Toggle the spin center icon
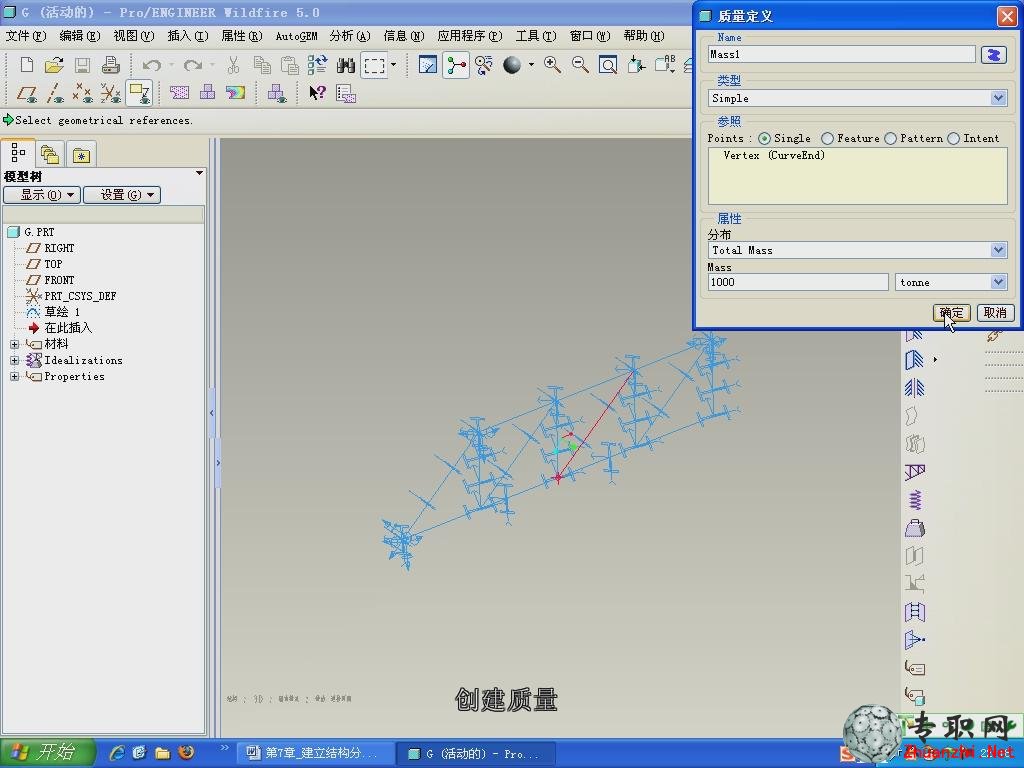This screenshot has height=768, width=1024. tap(456, 65)
